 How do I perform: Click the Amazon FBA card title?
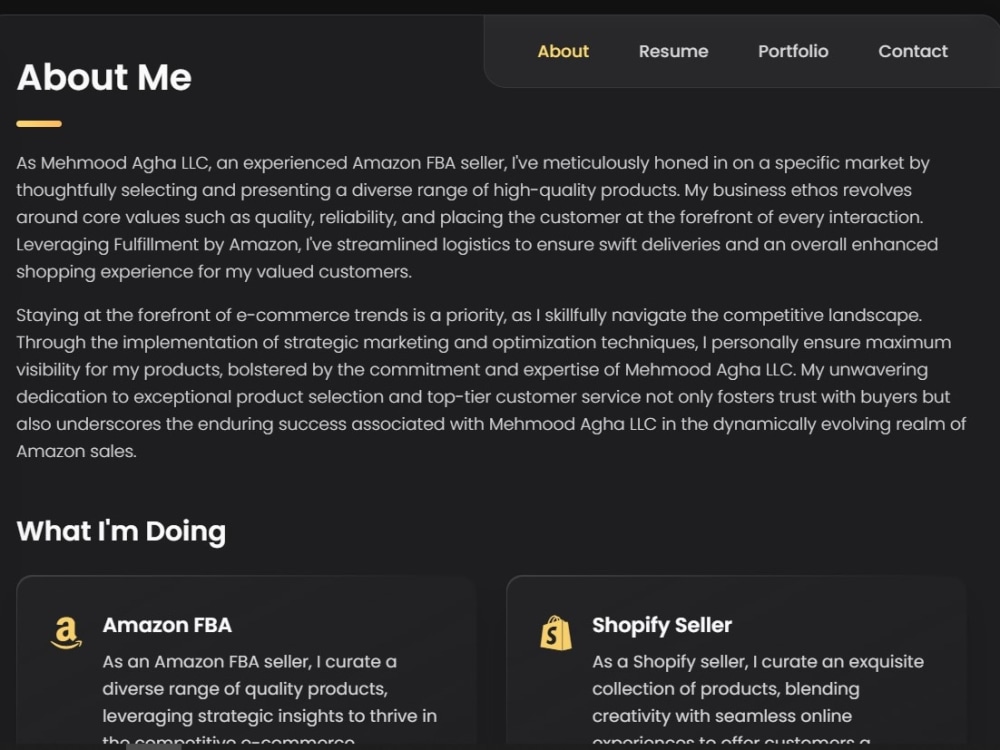[x=167, y=625]
